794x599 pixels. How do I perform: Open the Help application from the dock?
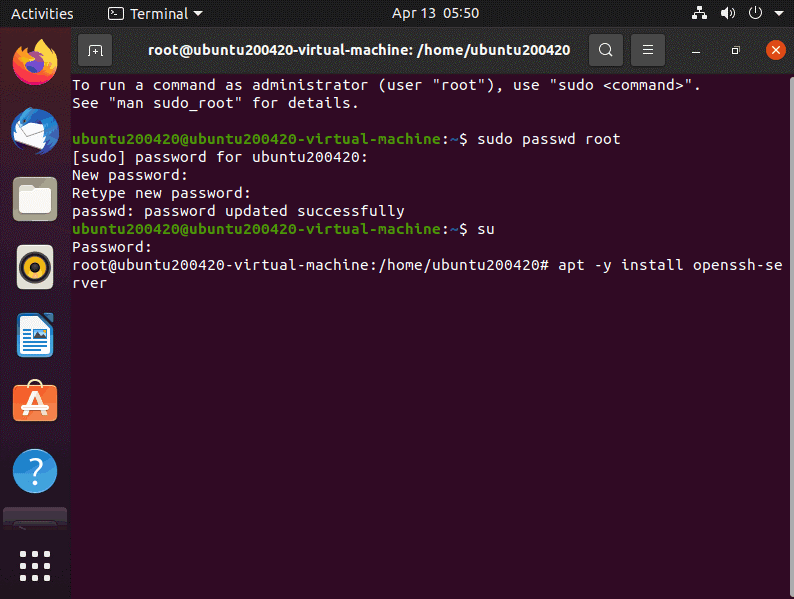35,471
